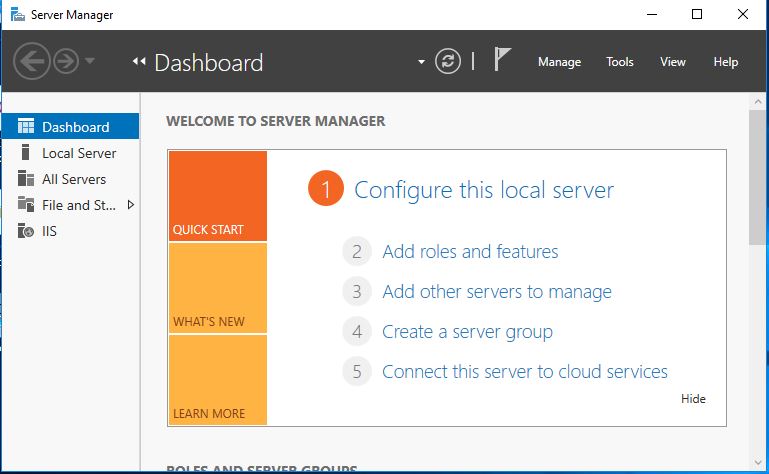Open the navigation history dropdown arrow

click(90, 62)
